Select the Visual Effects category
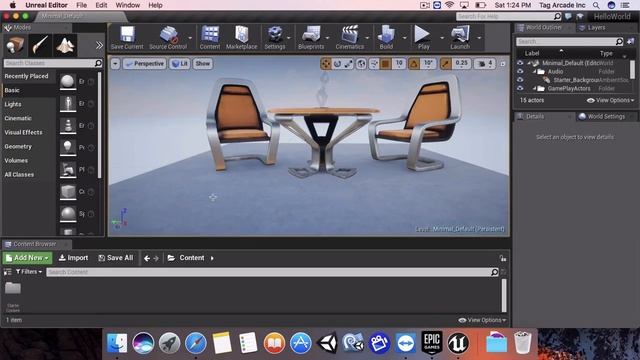 pos(29,132)
